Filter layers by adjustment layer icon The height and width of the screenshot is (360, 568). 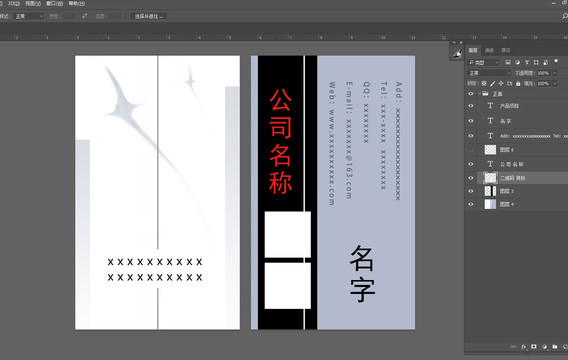[517, 62]
